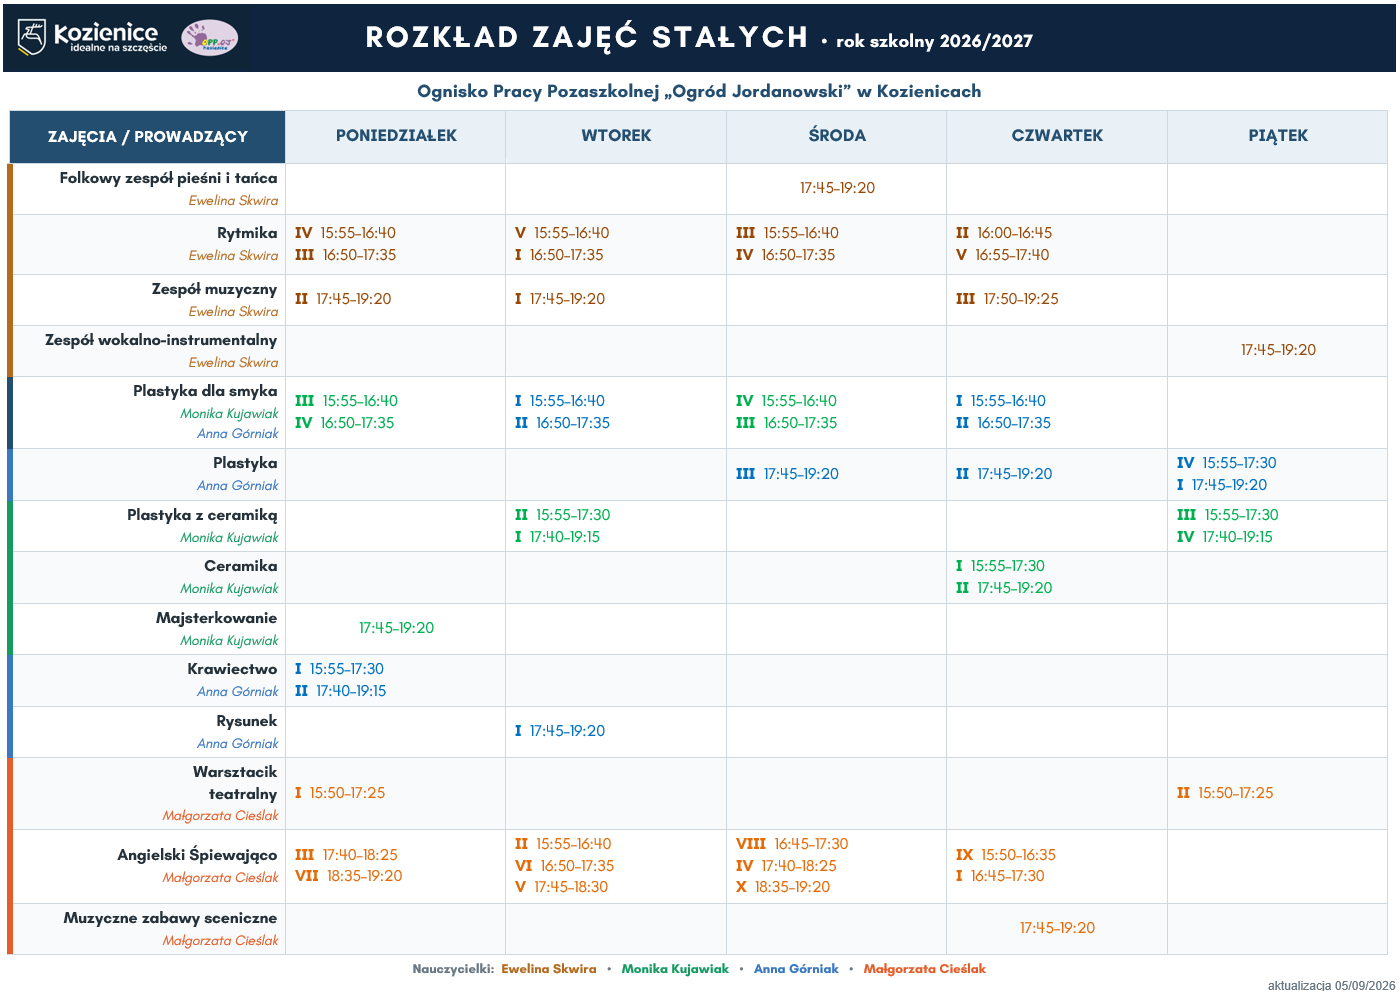Screen dimensions: 1400x993
Task: Click the Kozienice city logo
Action: [93, 37]
